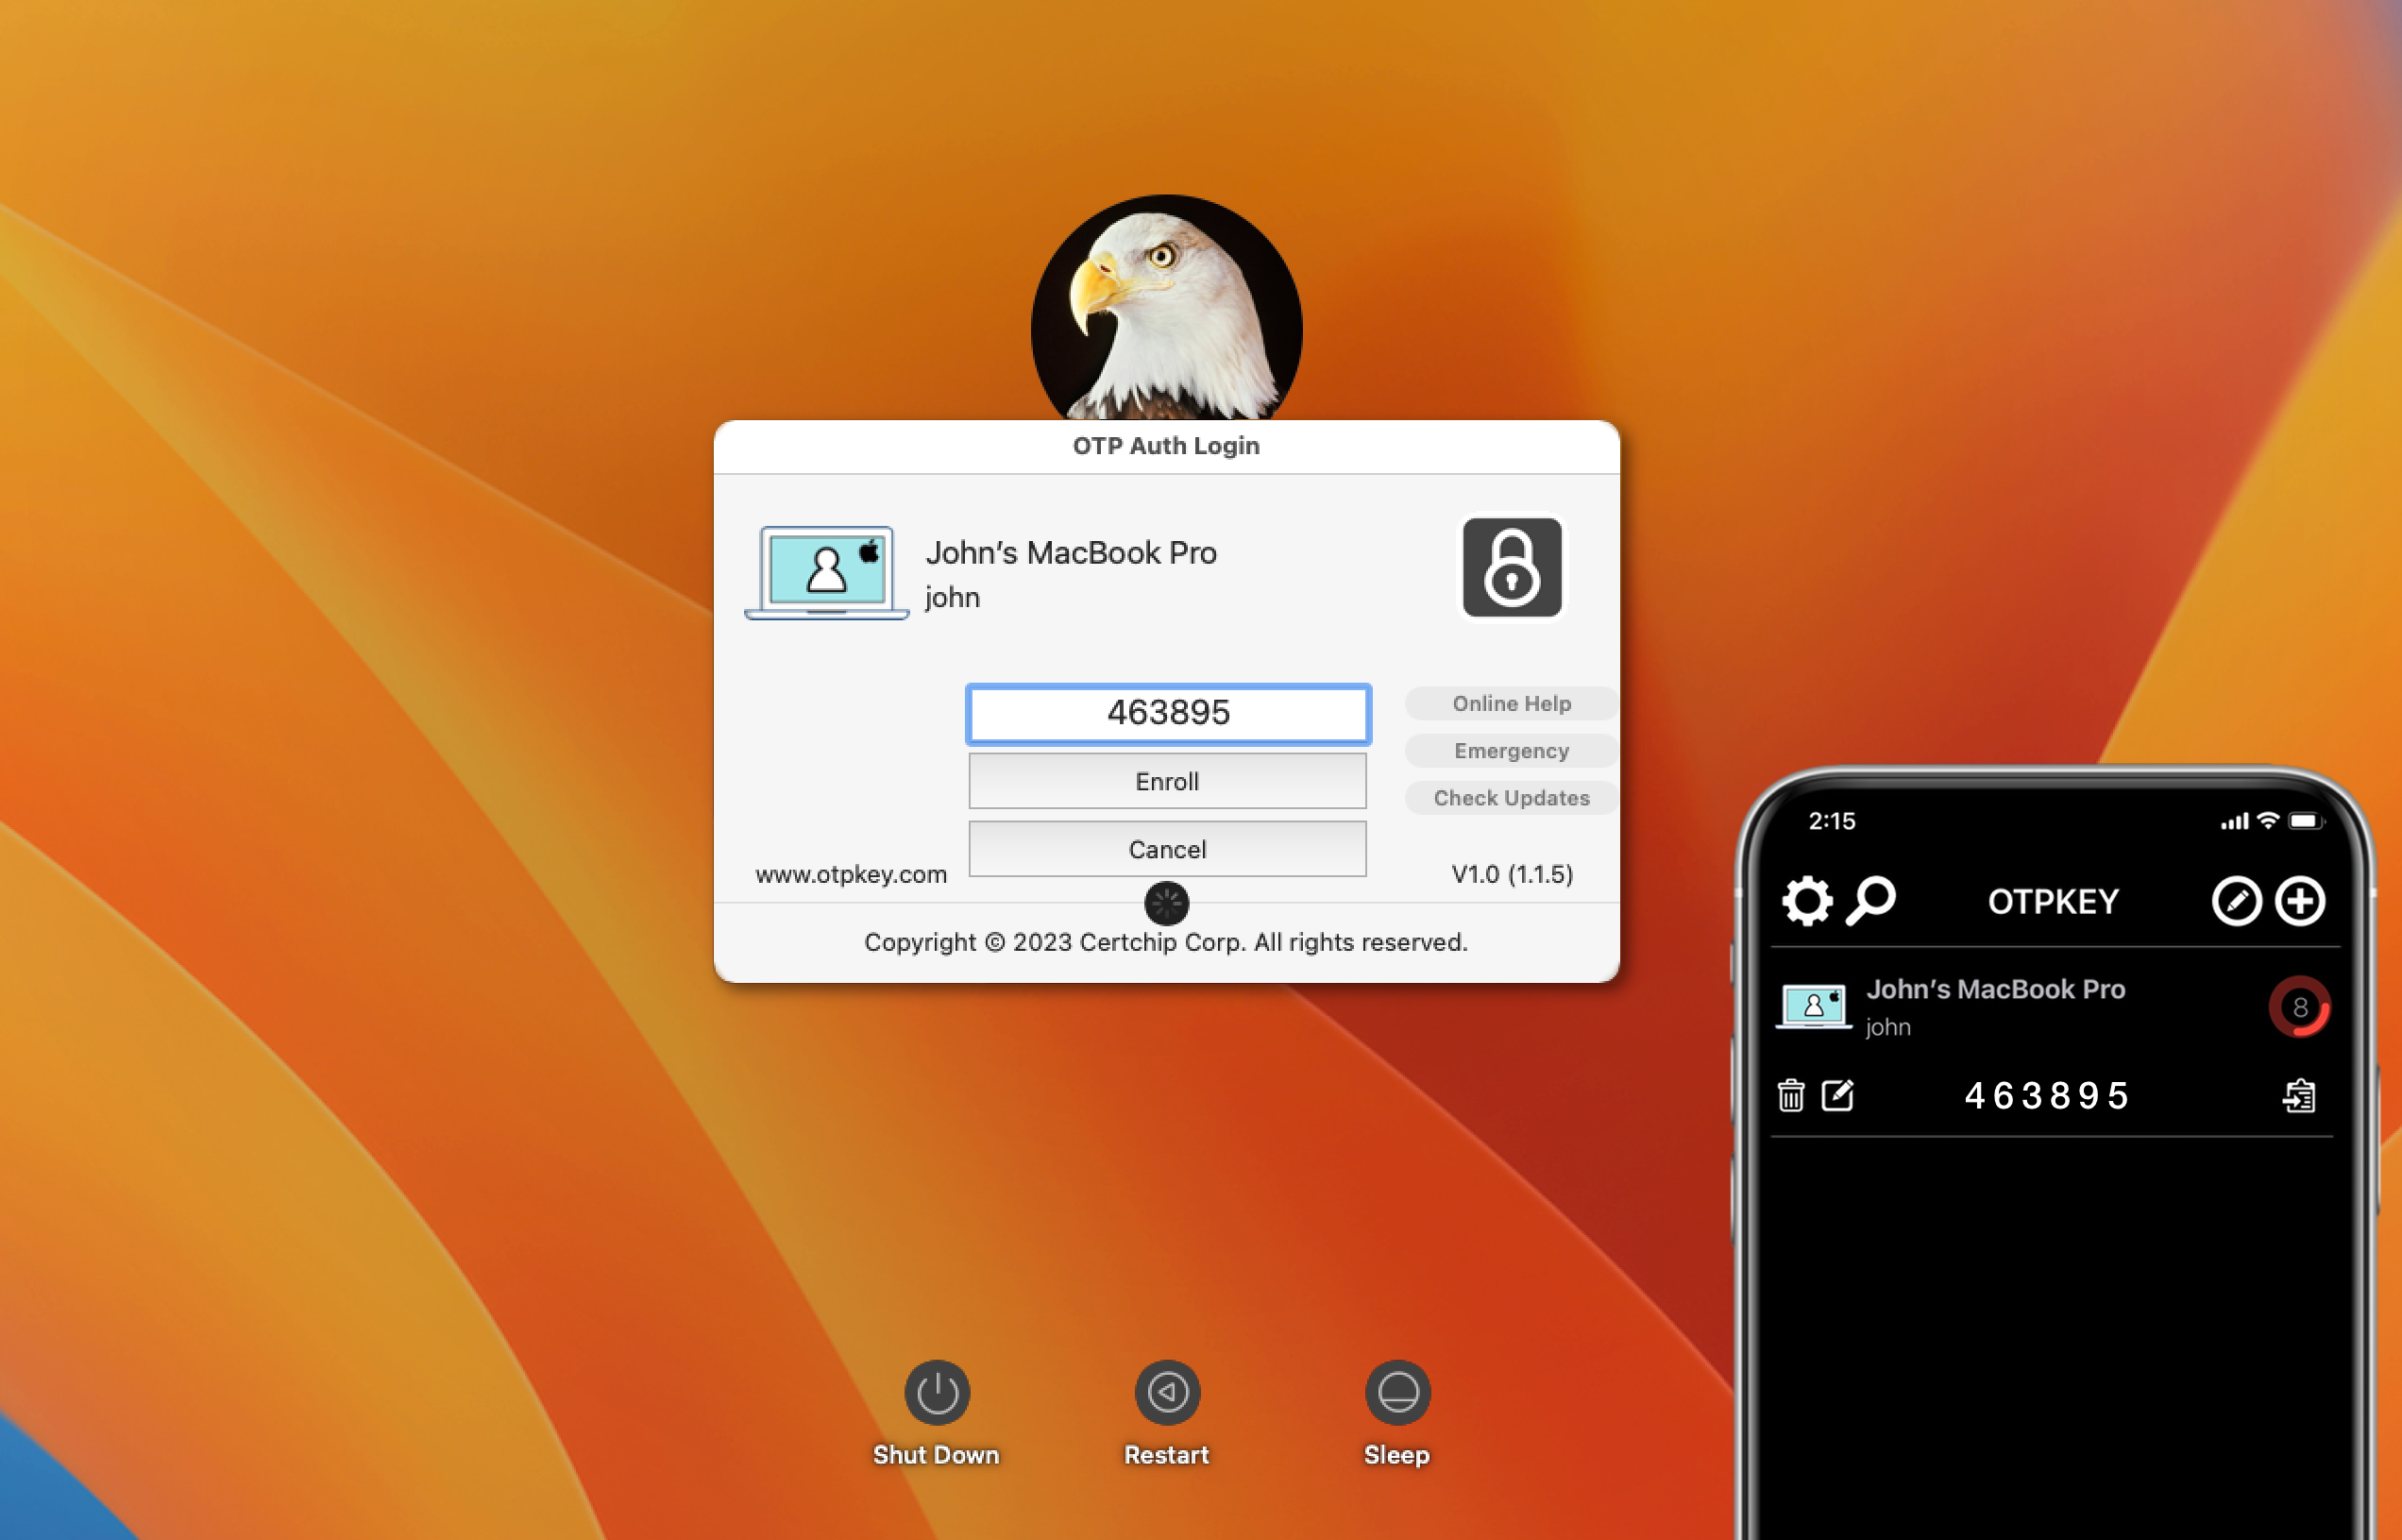Image resolution: width=2402 pixels, height=1540 pixels.
Task: Click the OTP code input field
Action: point(1167,713)
